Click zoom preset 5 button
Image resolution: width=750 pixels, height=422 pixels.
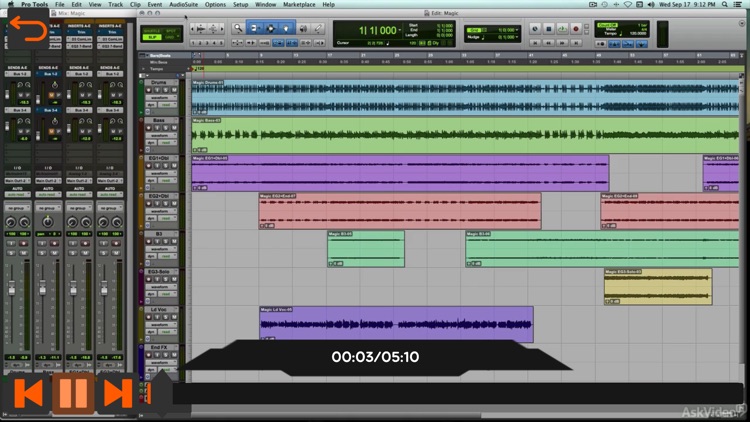point(221,43)
